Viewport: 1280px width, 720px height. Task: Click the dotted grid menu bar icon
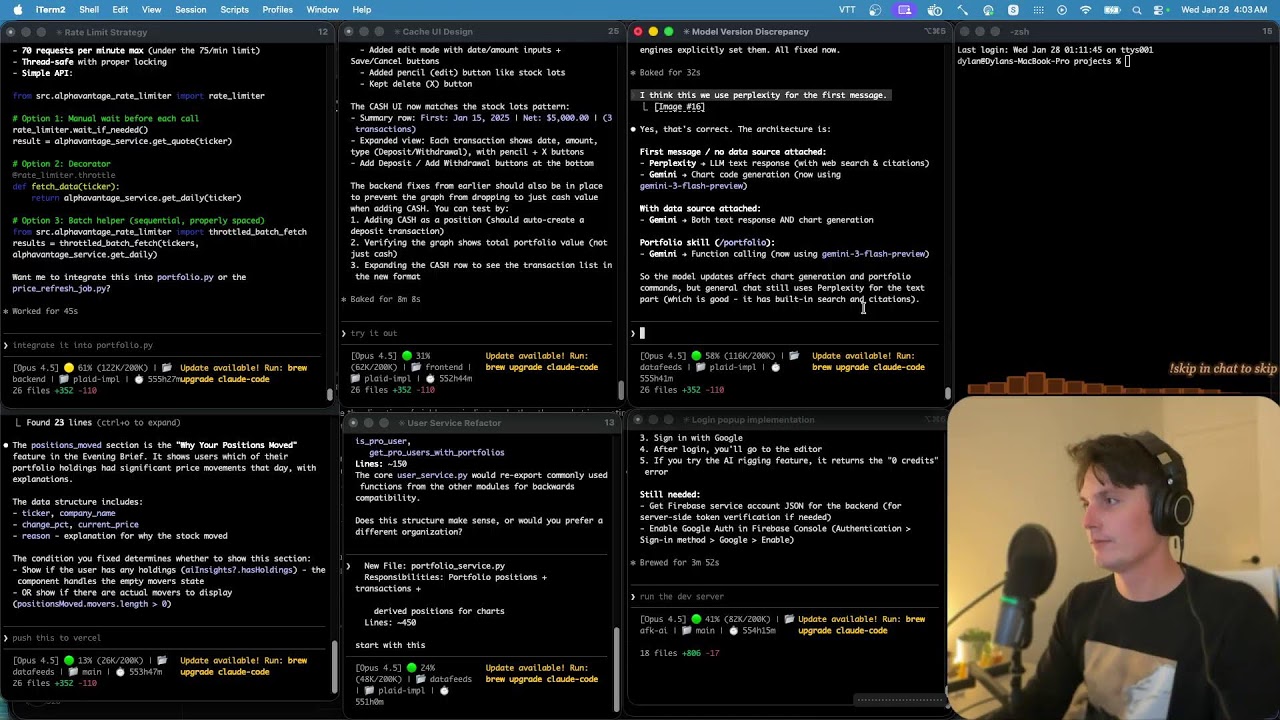click(1037, 10)
